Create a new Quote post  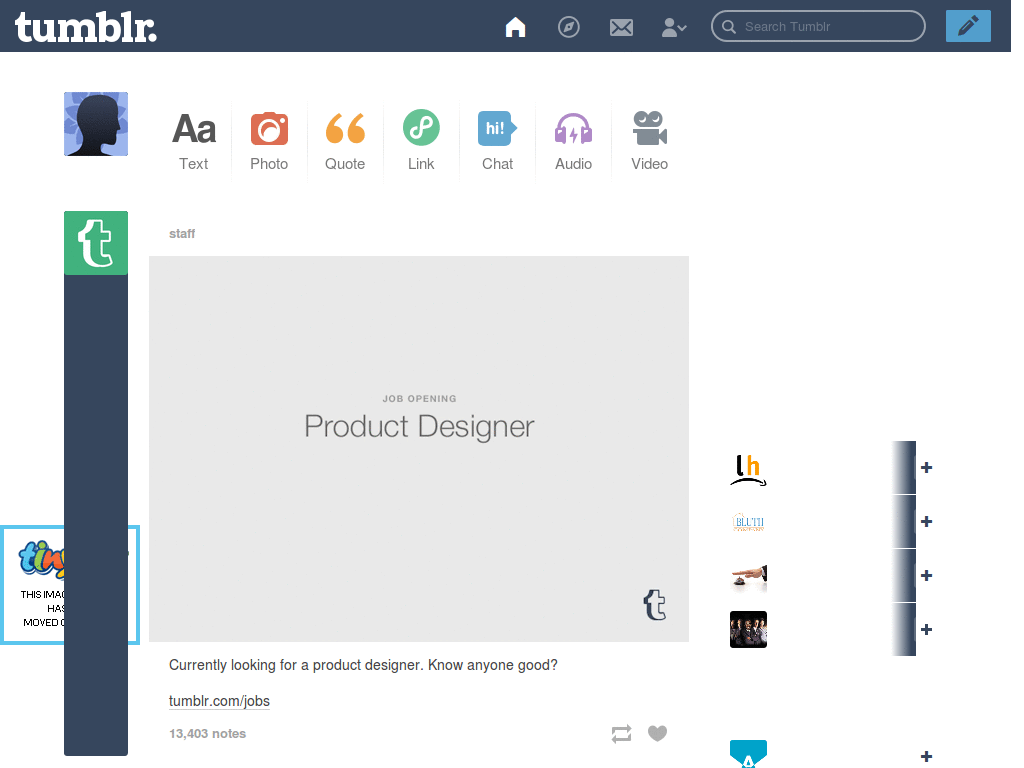[x=345, y=141]
